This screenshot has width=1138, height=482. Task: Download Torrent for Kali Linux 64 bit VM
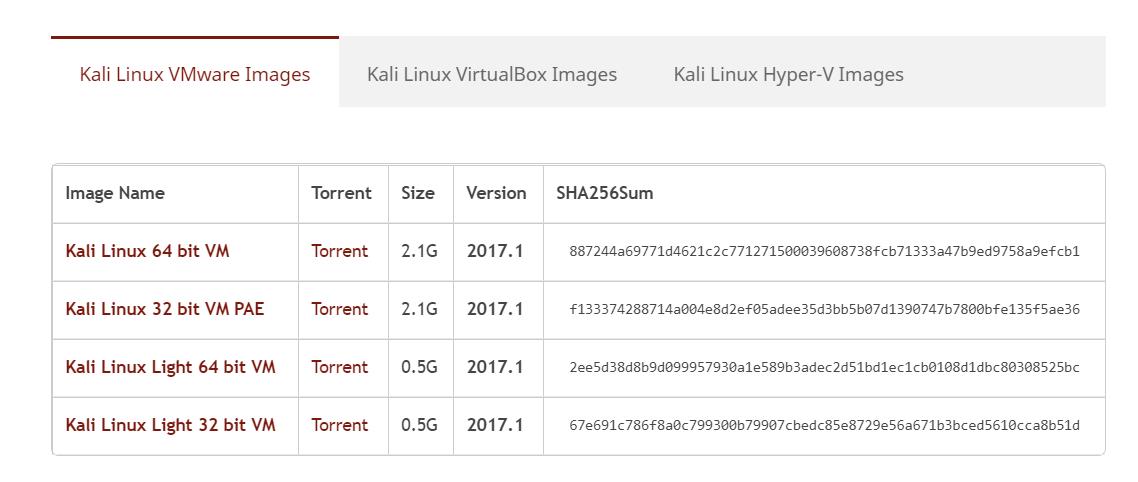coord(340,251)
